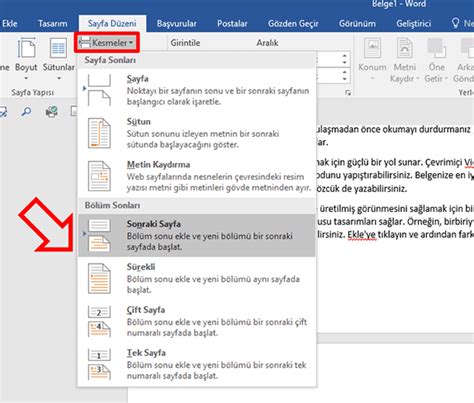Select Tek Sayfa section break
This screenshot has height=403, width=474.
coord(197,364)
